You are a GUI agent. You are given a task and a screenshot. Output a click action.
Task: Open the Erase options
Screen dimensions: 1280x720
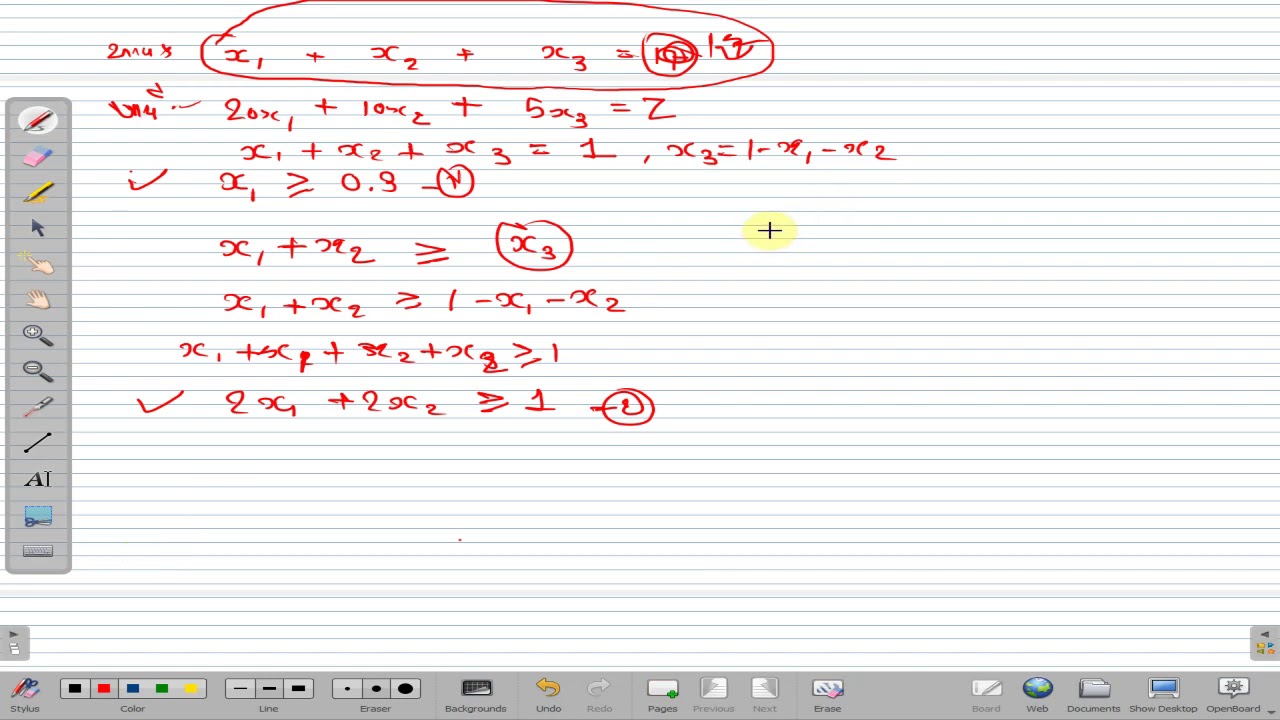pyautogui.click(x=827, y=695)
